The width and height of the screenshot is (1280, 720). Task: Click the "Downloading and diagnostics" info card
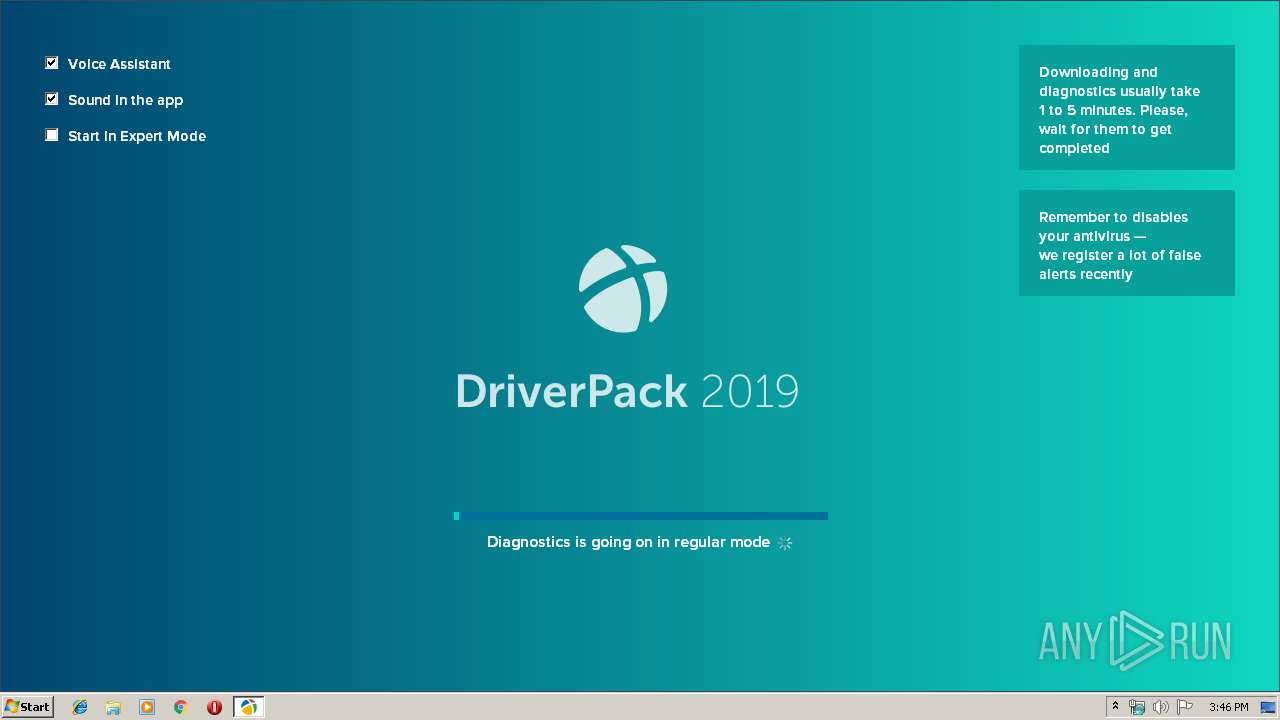(1127, 108)
